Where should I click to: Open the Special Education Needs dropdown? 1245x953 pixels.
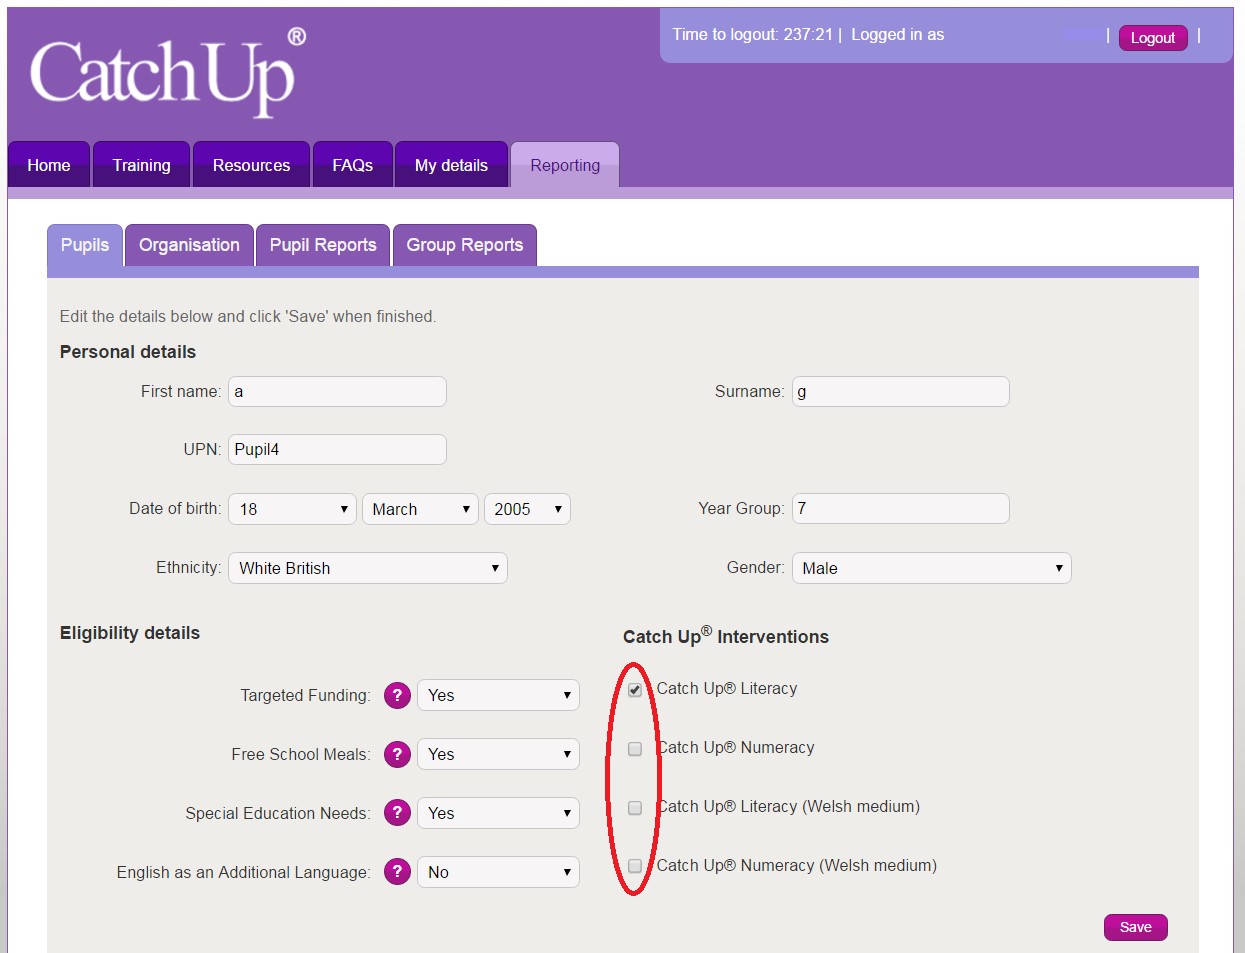click(498, 813)
